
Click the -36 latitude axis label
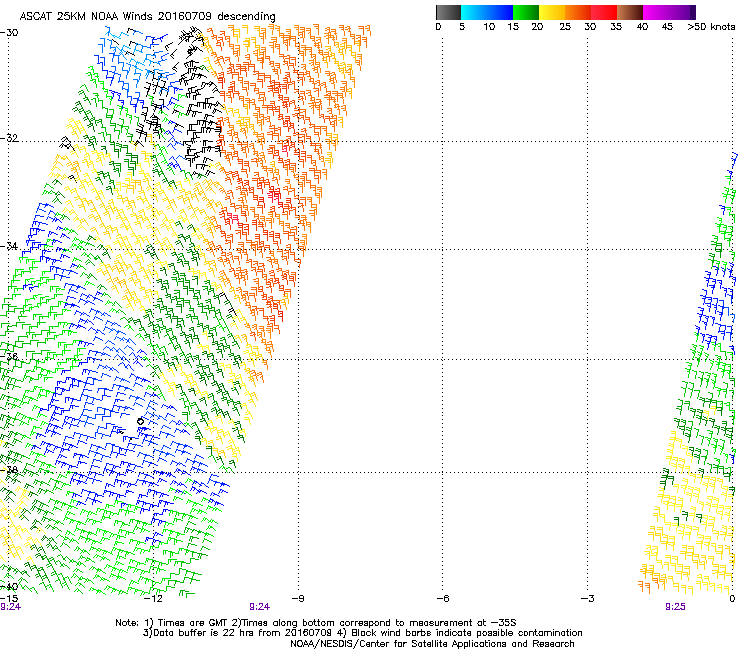pos(9,356)
